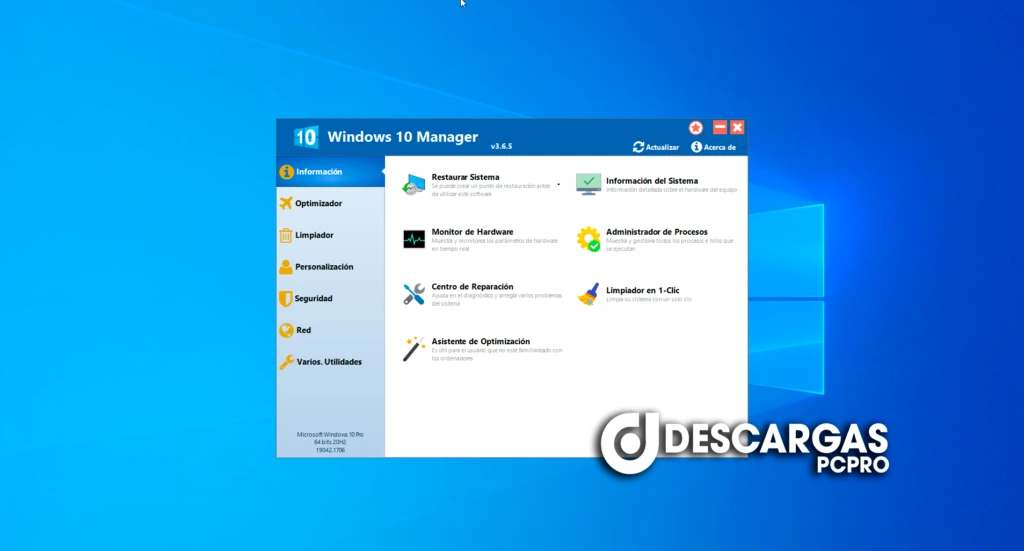This screenshot has height=551, width=1024.
Task: Open the Información del Sistema icon
Action: coord(589,184)
